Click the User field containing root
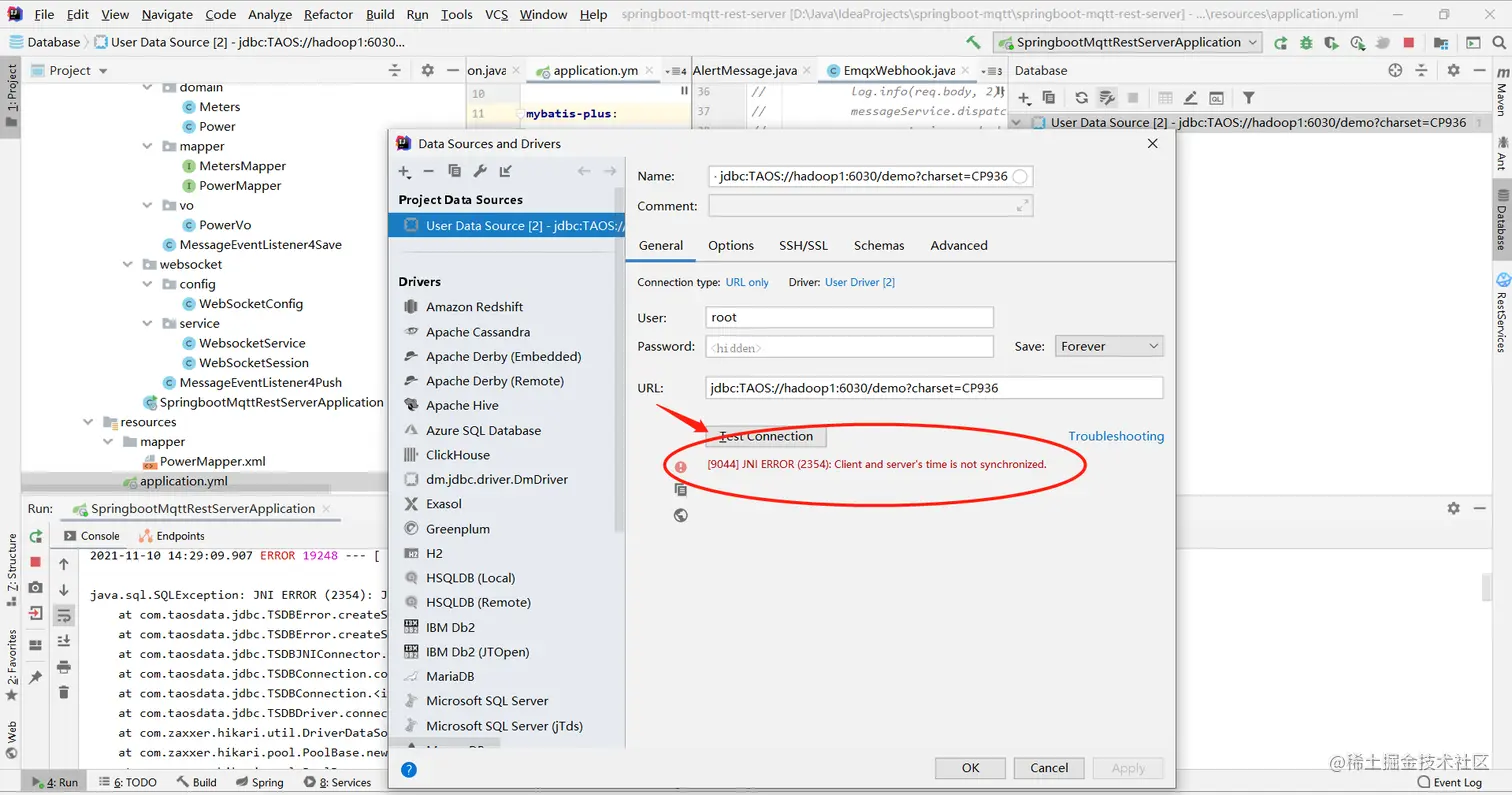The height and width of the screenshot is (795, 1512). tap(849, 317)
